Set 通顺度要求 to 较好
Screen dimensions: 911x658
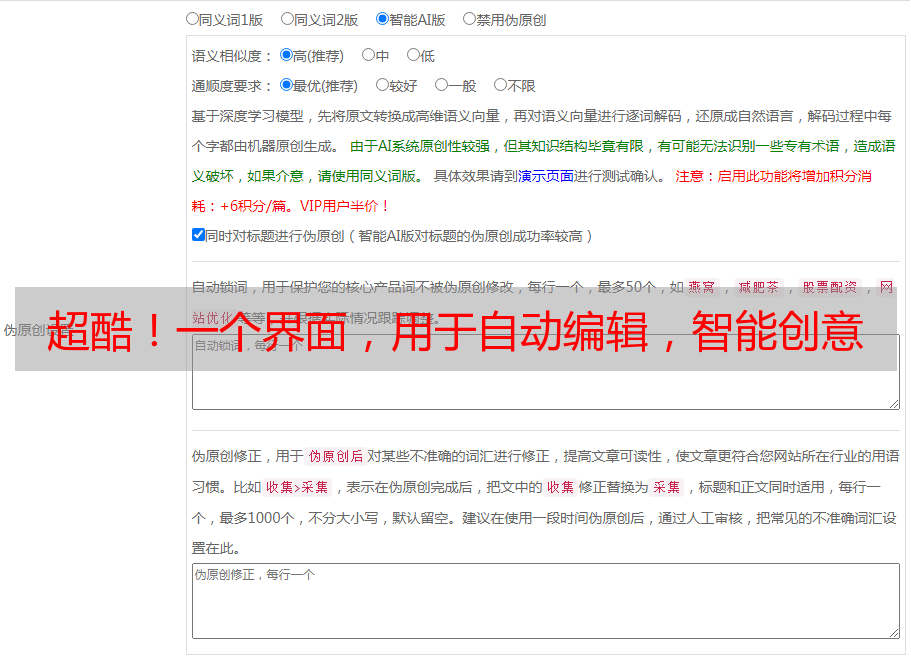click(382, 85)
